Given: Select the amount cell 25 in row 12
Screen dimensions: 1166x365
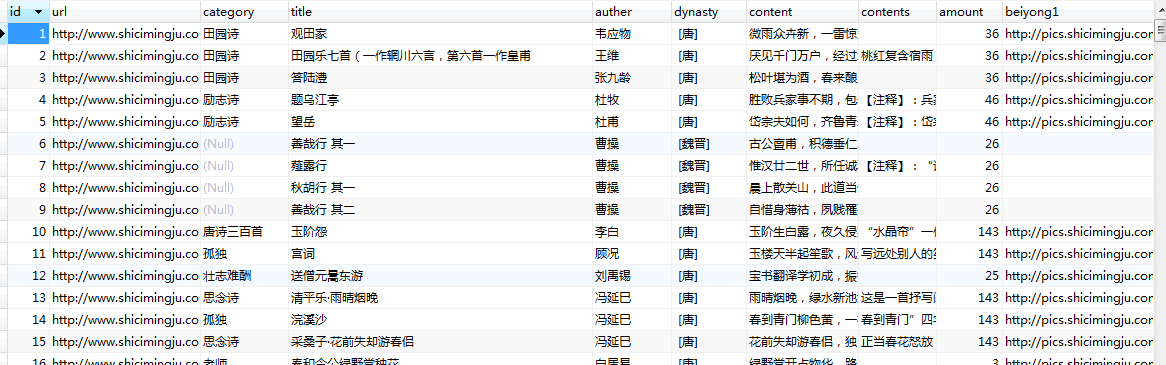Looking at the screenshot, I should tap(969, 275).
